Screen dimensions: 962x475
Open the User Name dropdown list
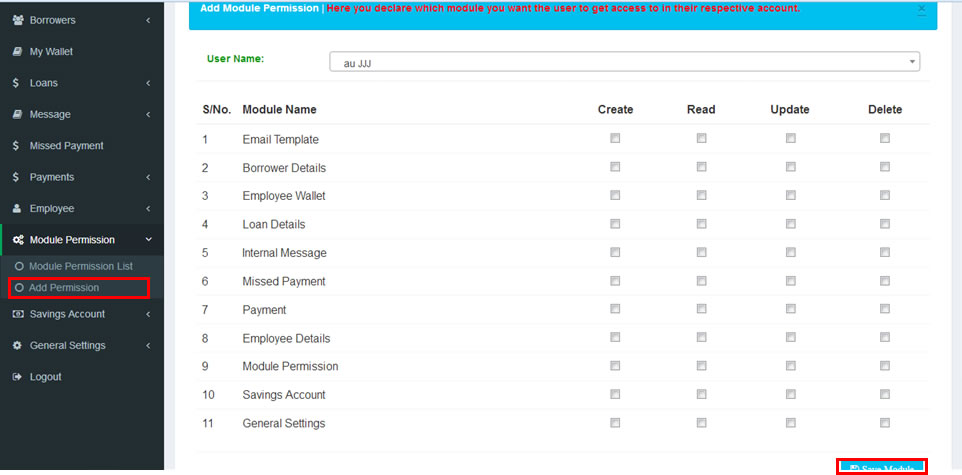(624, 62)
